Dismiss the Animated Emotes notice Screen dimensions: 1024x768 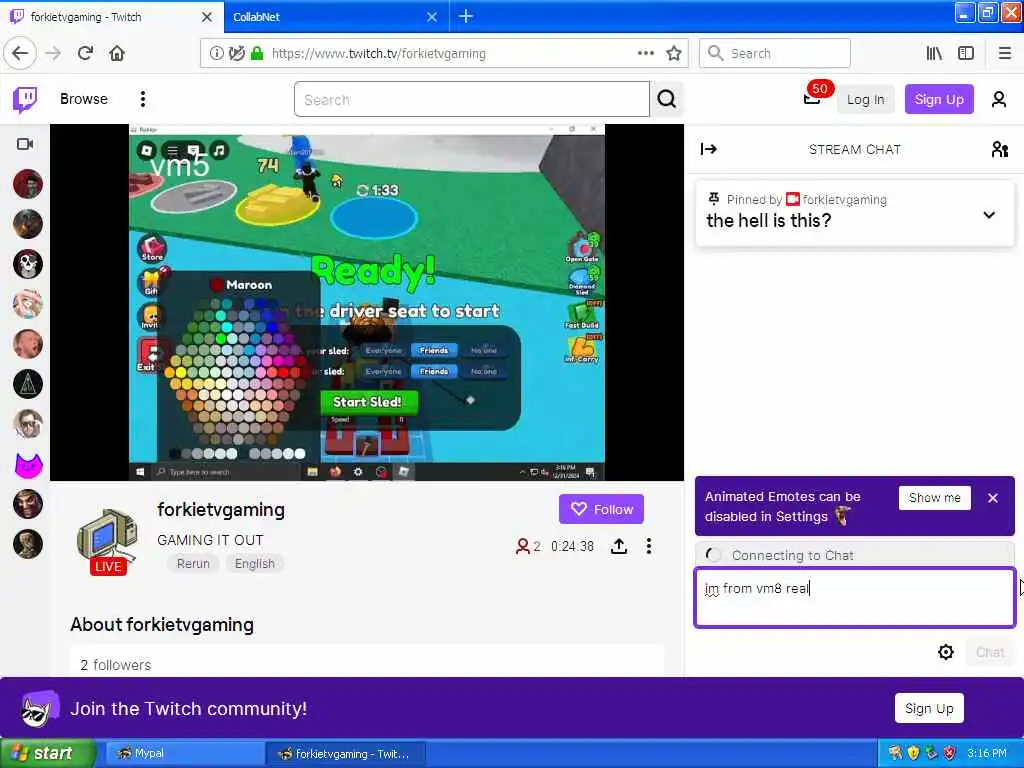993,498
